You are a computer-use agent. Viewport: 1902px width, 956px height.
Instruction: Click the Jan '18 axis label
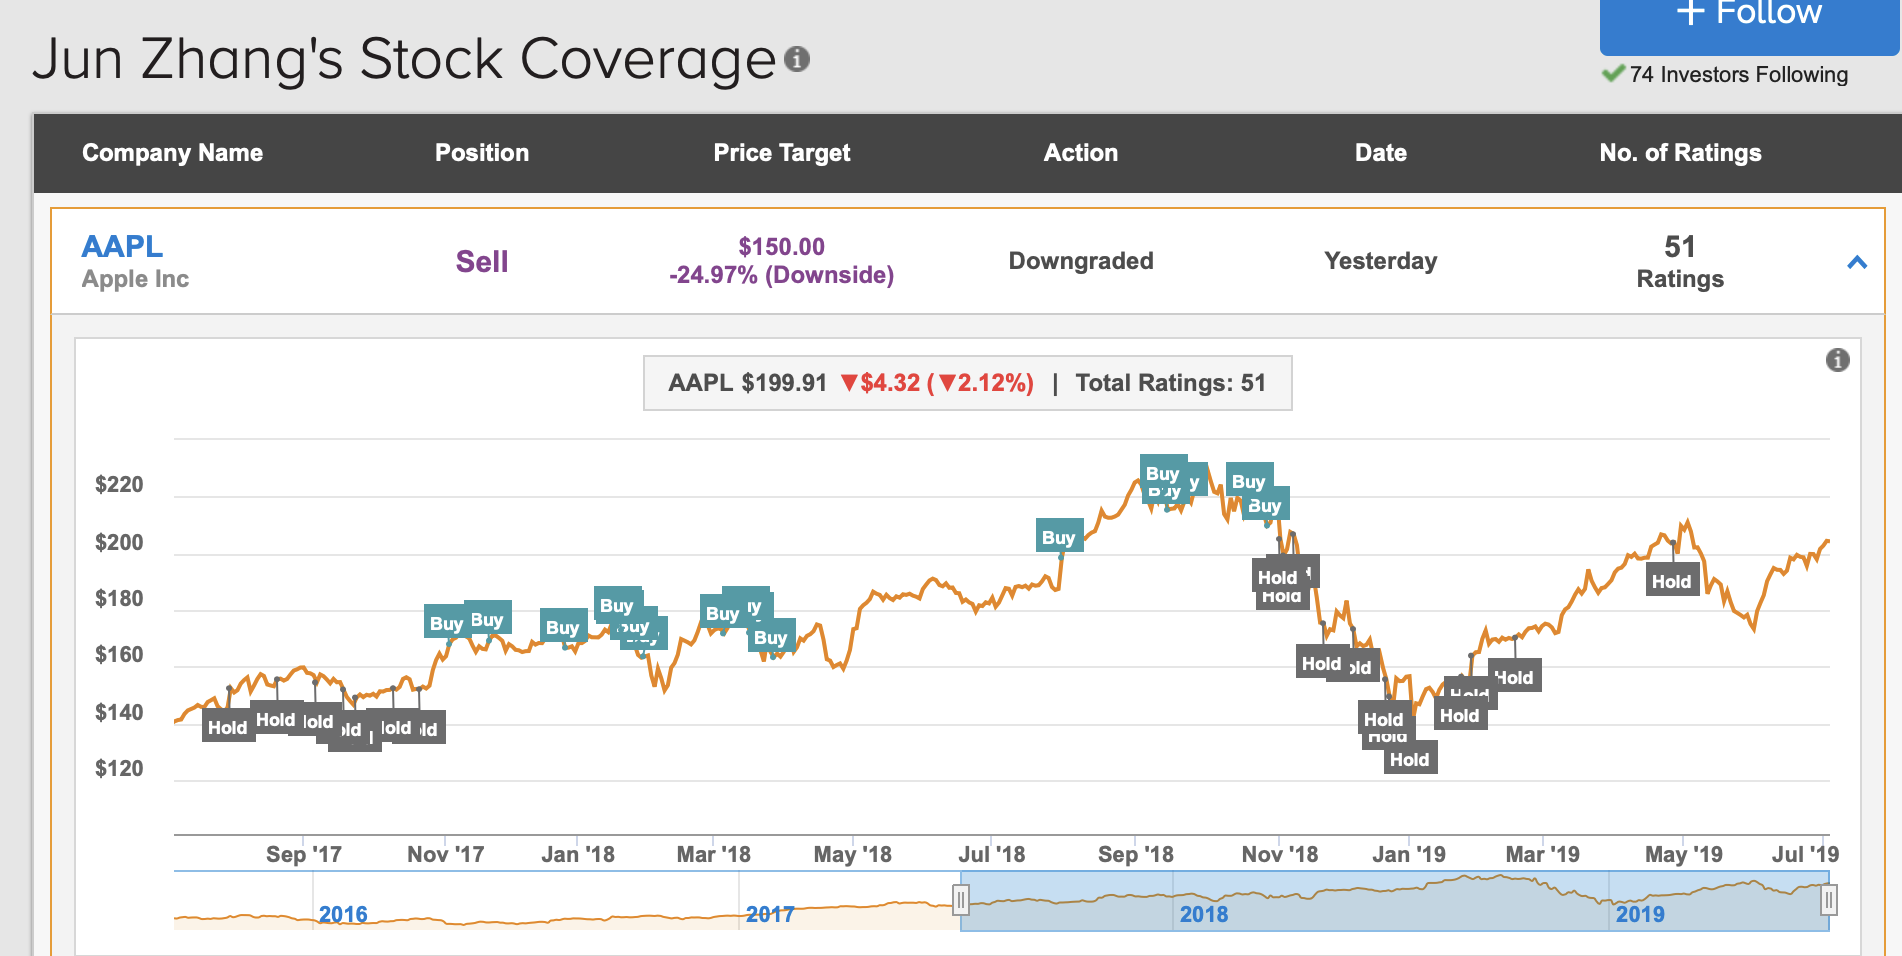pyautogui.click(x=578, y=854)
